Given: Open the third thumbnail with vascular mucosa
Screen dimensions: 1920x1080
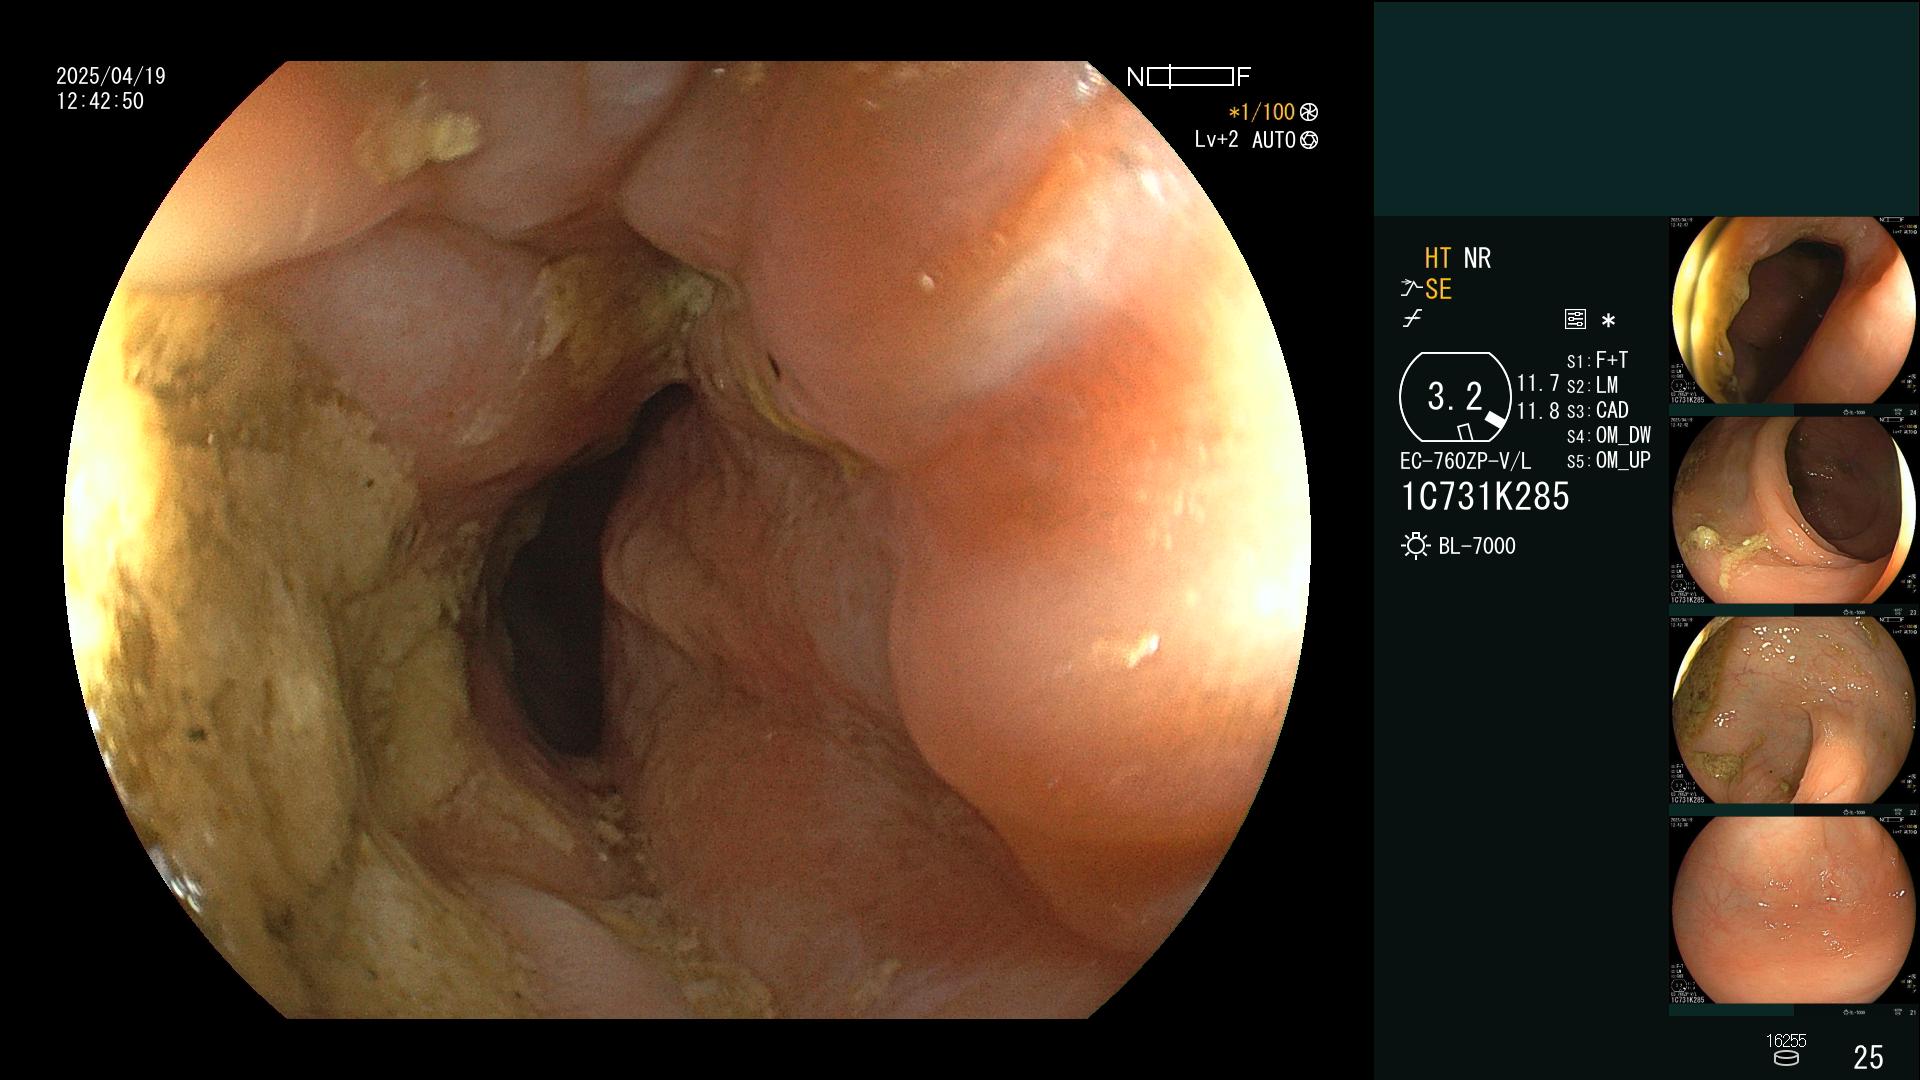Looking at the screenshot, I should 1793,710.
